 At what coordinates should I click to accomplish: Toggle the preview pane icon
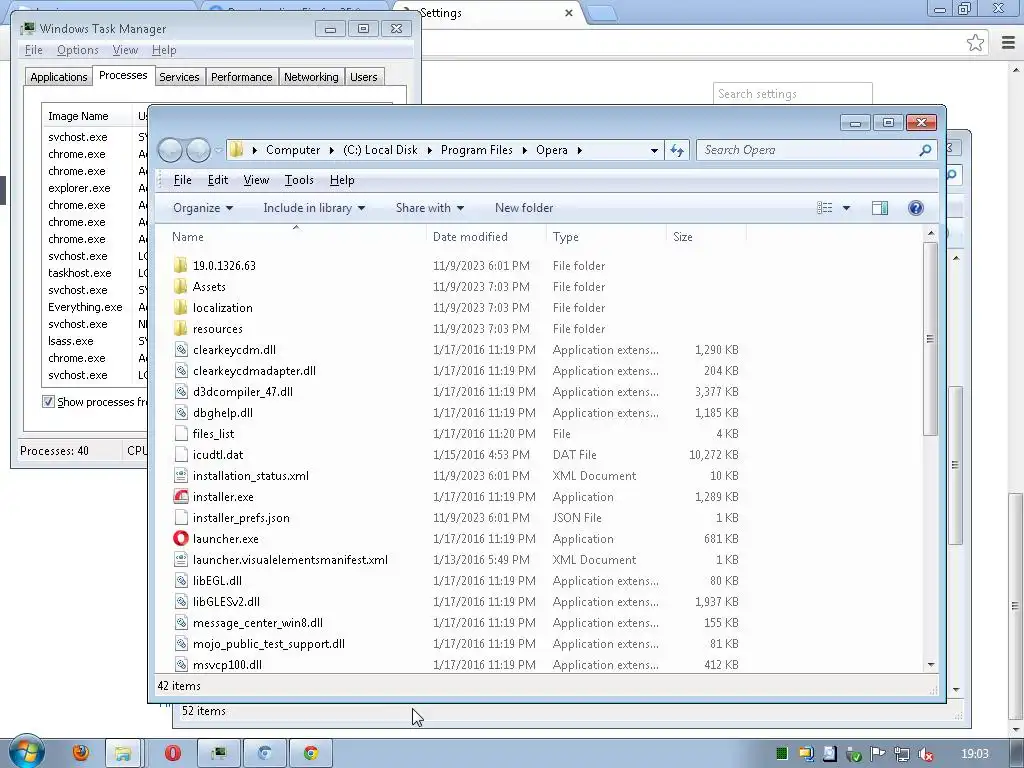click(x=880, y=208)
